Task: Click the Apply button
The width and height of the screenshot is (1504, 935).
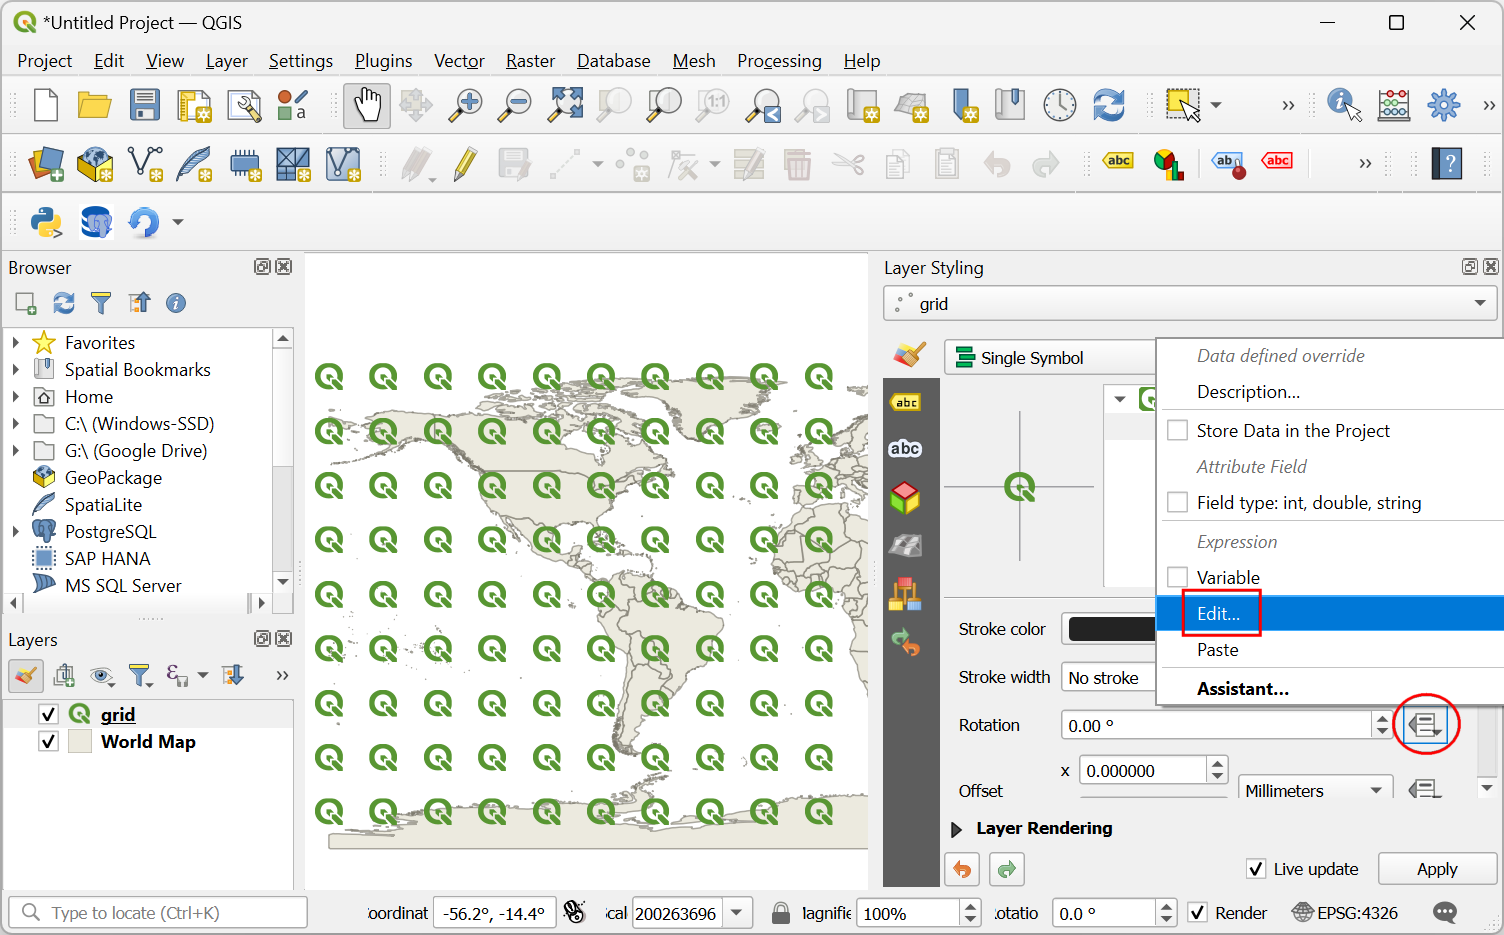Action: coord(1436,869)
